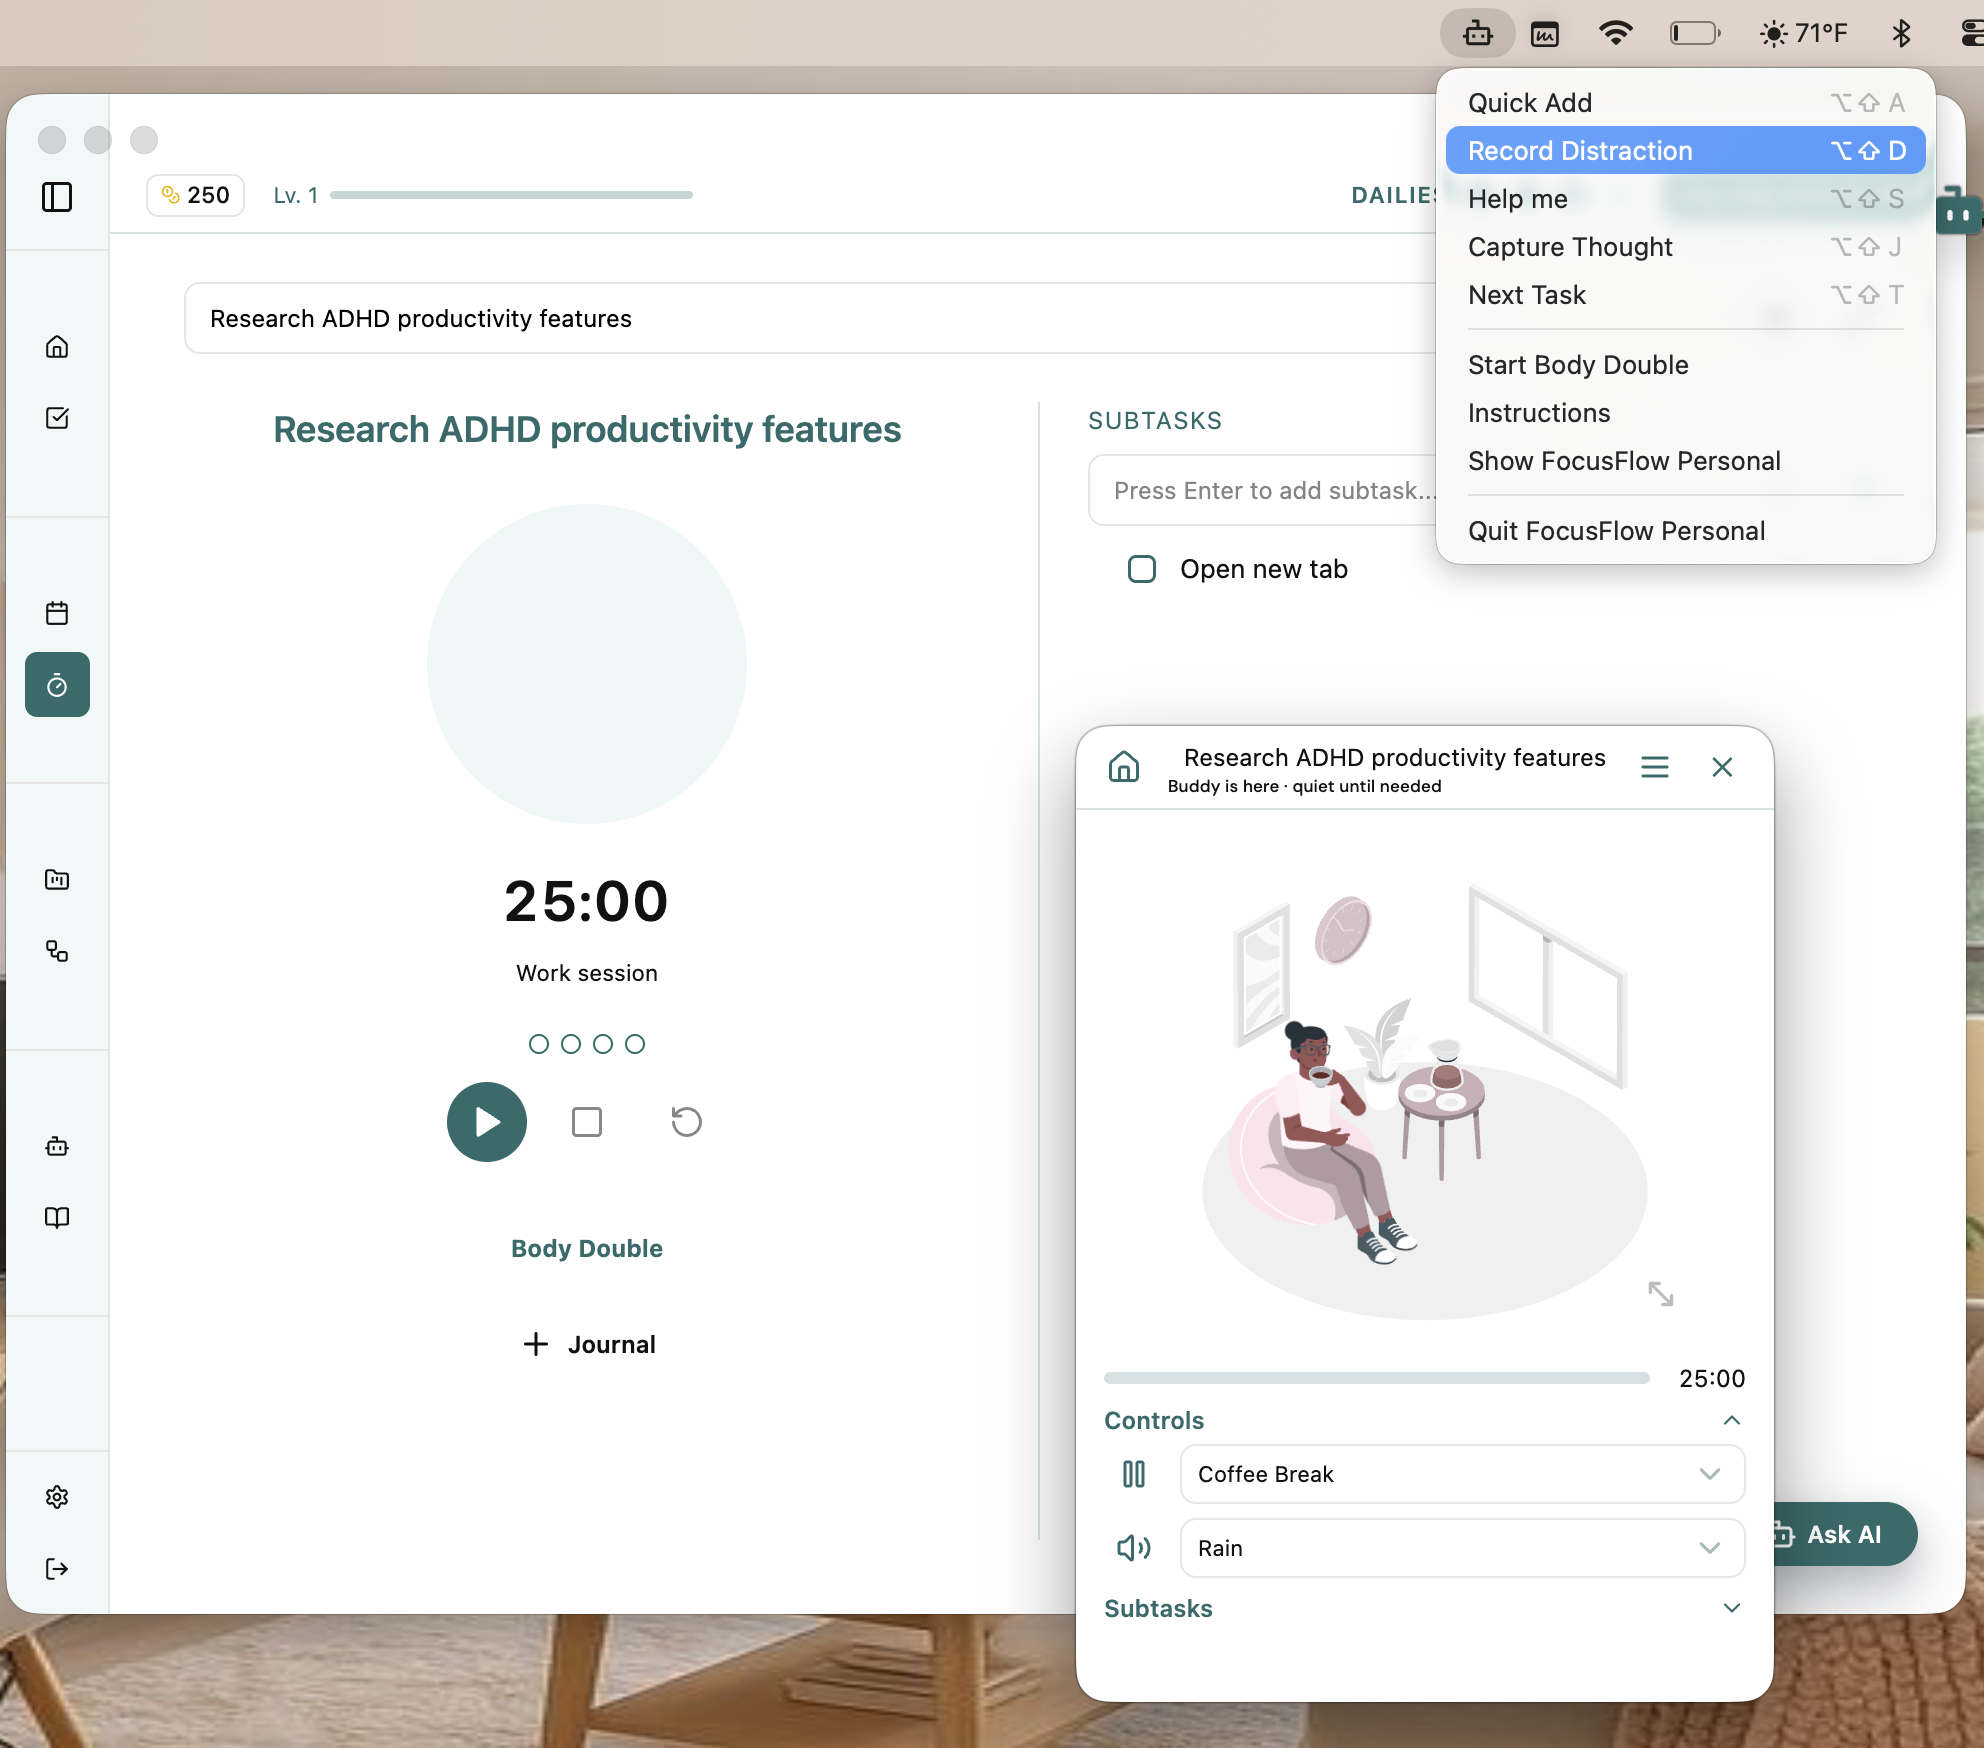Select the first session circle indicator
1984x1748 pixels.
(x=539, y=1044)
